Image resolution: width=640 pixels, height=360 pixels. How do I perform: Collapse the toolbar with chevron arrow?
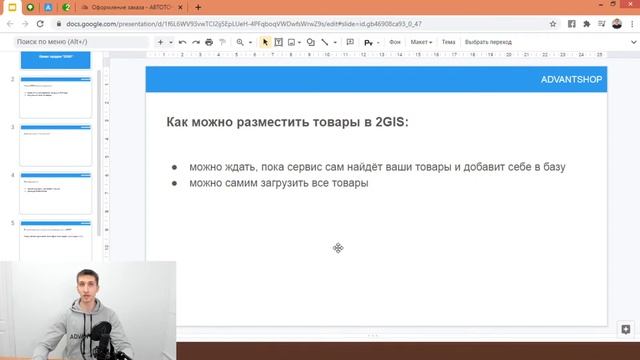point(633,42)
